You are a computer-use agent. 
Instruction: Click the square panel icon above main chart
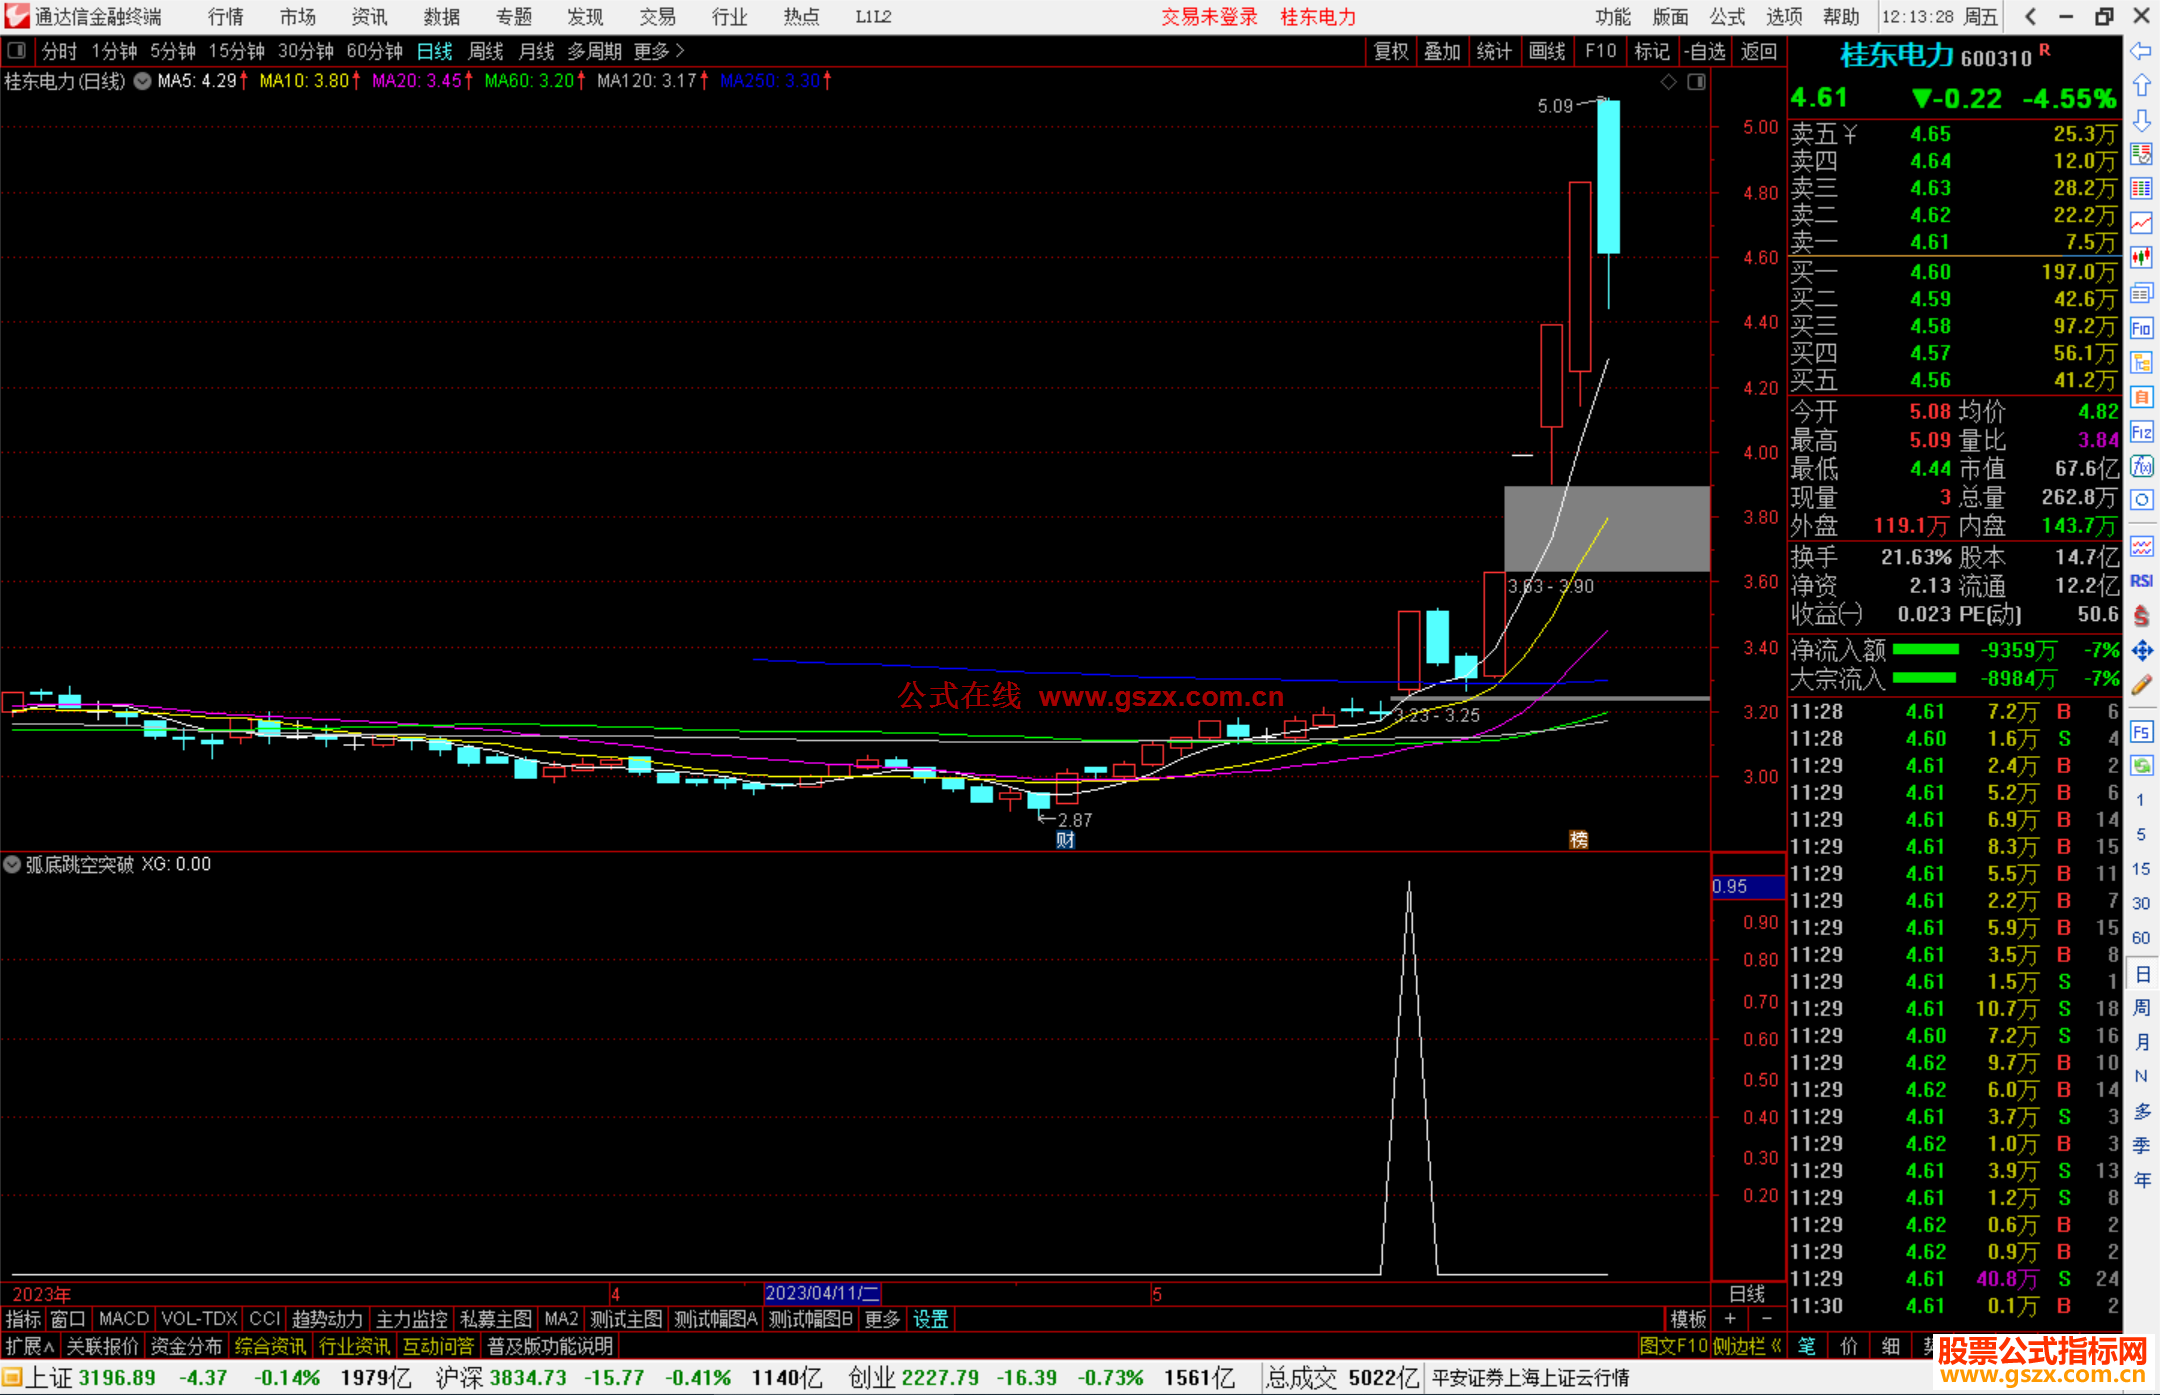(x=1696, y=82)
